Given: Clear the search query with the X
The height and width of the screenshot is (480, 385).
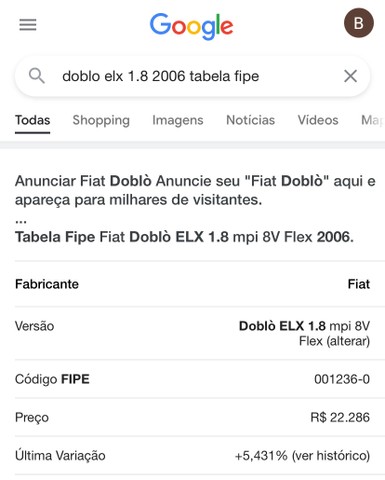Looking at the screenshot, I should 350,76.
